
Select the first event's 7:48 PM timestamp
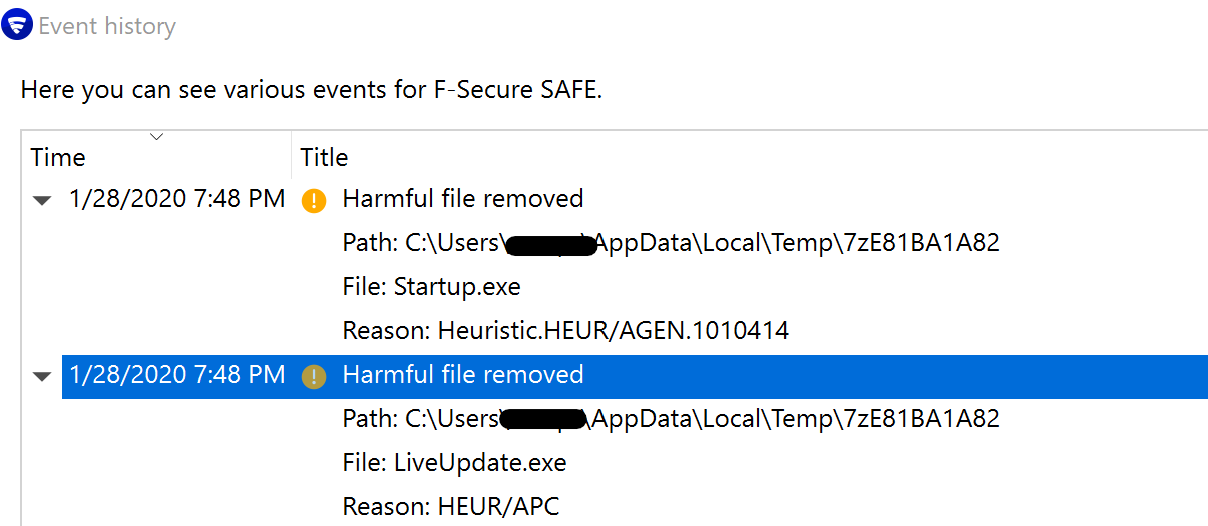pyautogui.click(x=177, y=199)
